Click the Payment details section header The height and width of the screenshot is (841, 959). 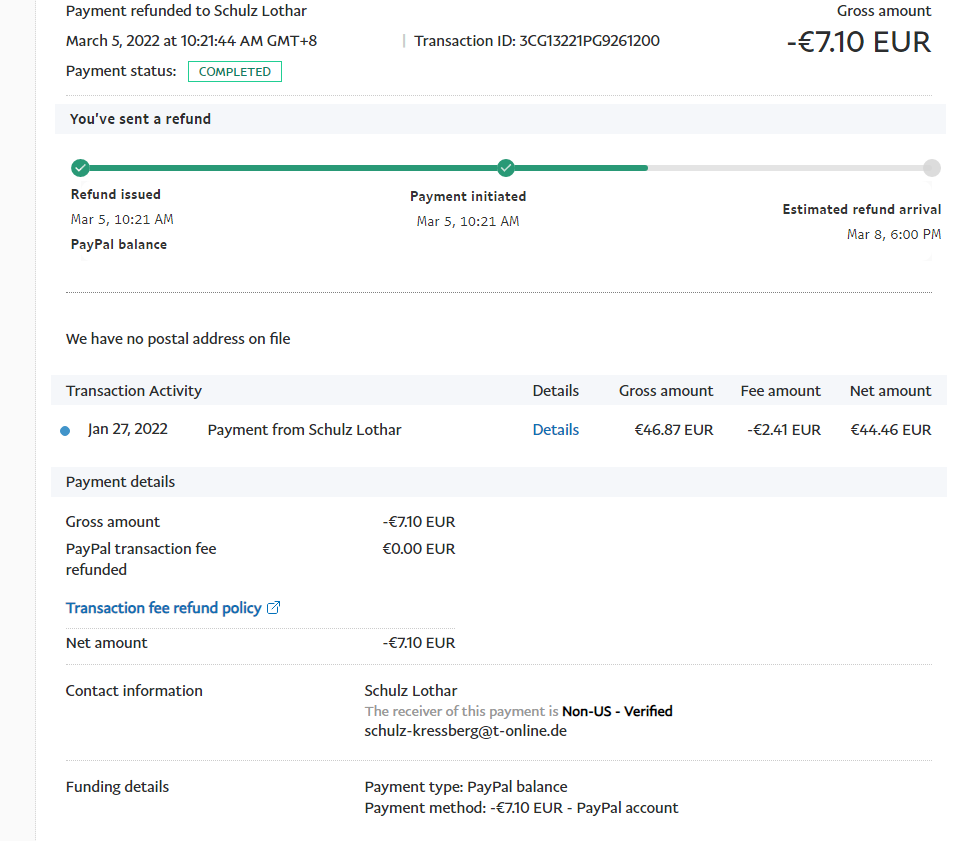pos(120,482)
